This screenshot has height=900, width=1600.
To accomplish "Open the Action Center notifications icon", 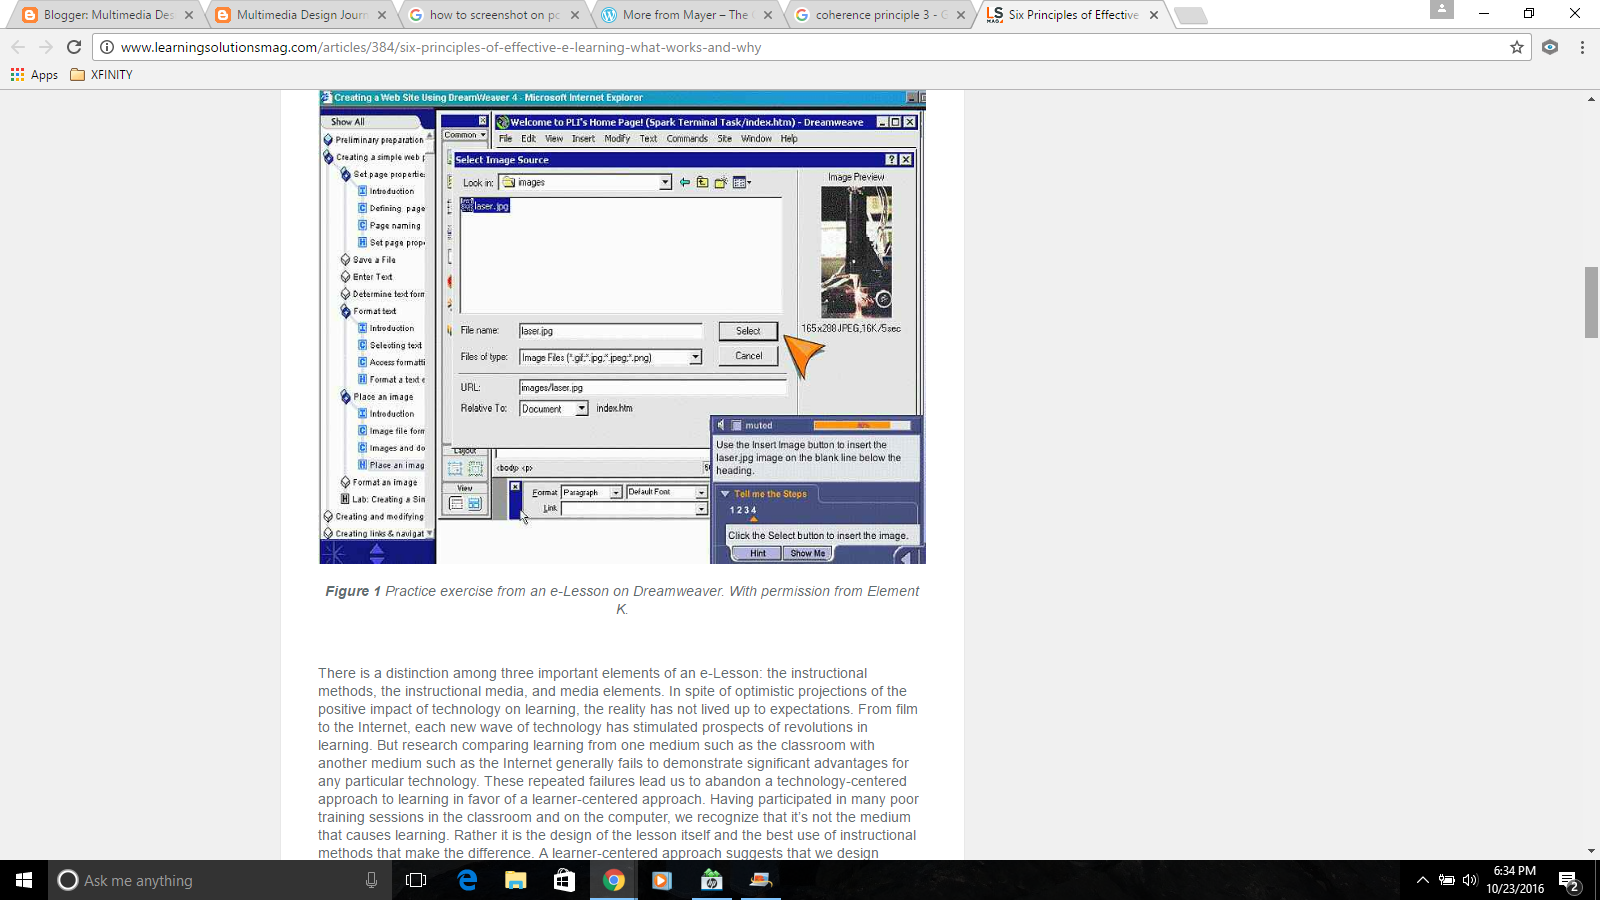I will pyautogui.click(x=1569, y=881).
